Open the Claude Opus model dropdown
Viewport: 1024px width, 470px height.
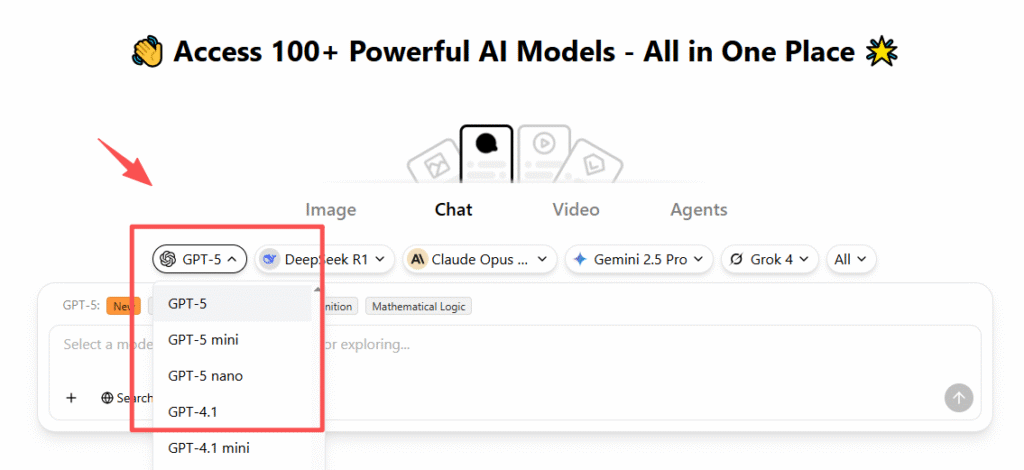(479, 259)
